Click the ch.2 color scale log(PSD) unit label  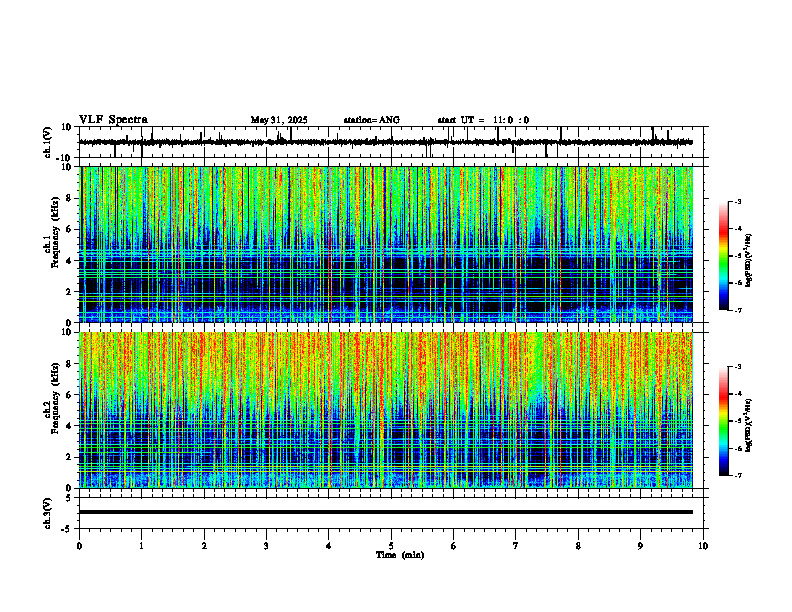(748, 426)
